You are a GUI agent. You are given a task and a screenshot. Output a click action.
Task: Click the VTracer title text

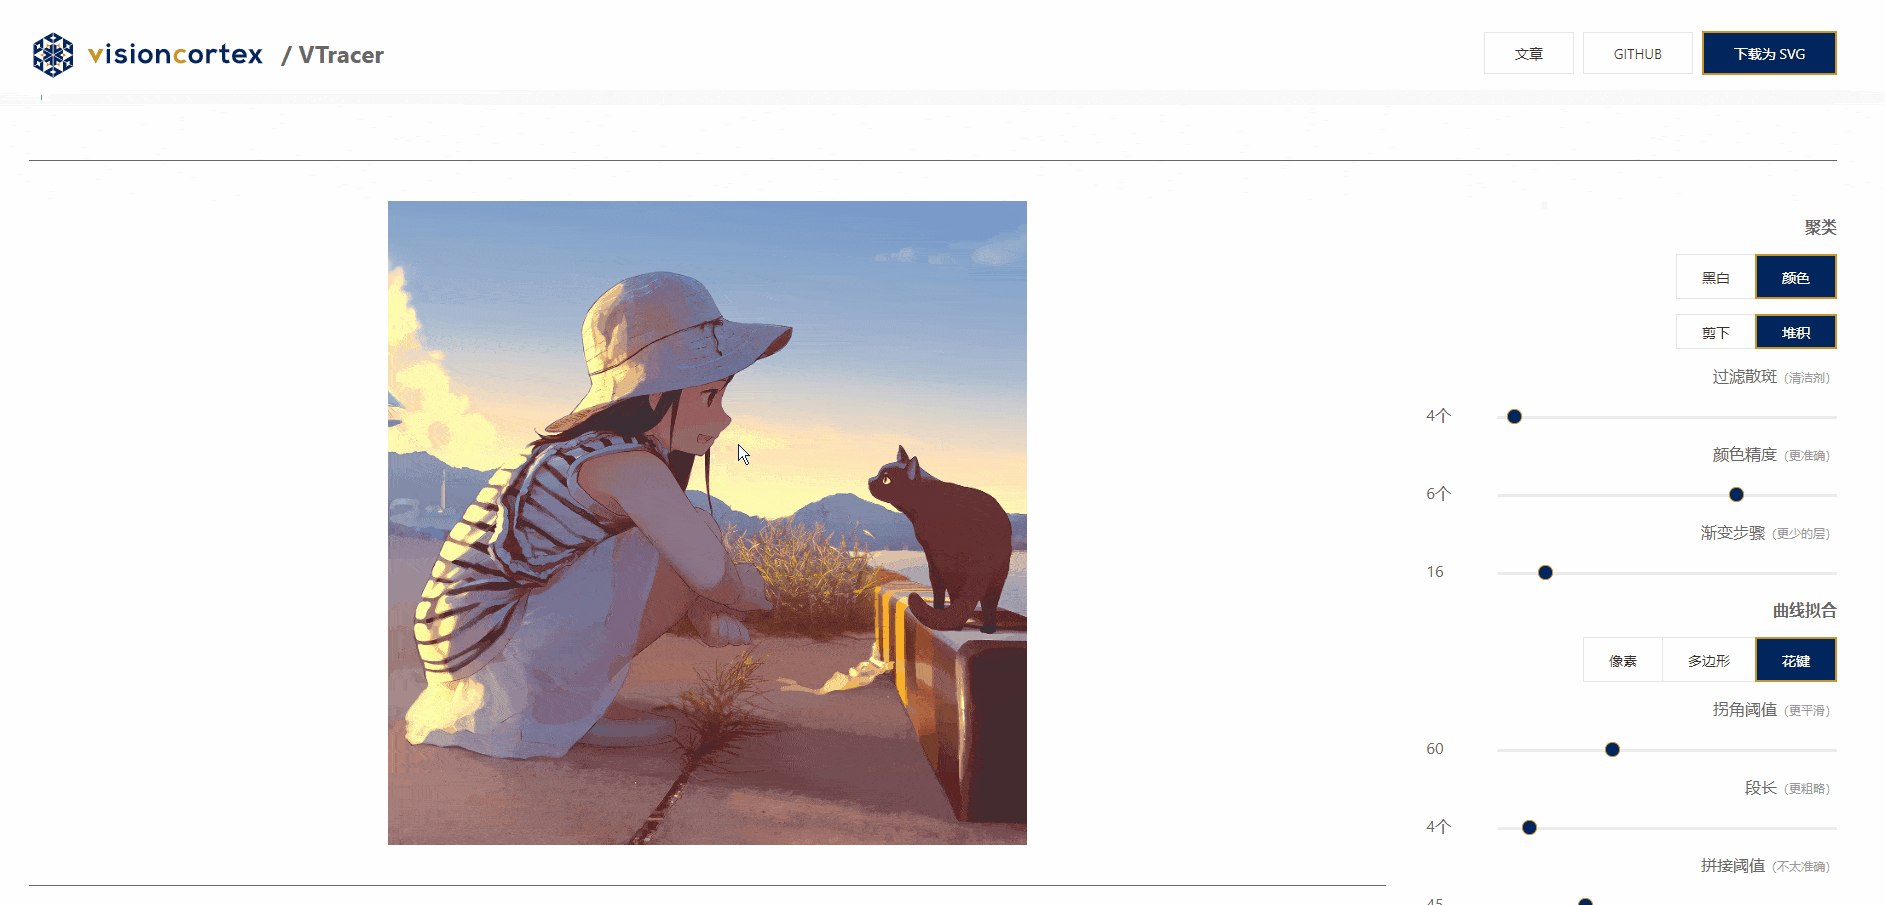[341, 55]
